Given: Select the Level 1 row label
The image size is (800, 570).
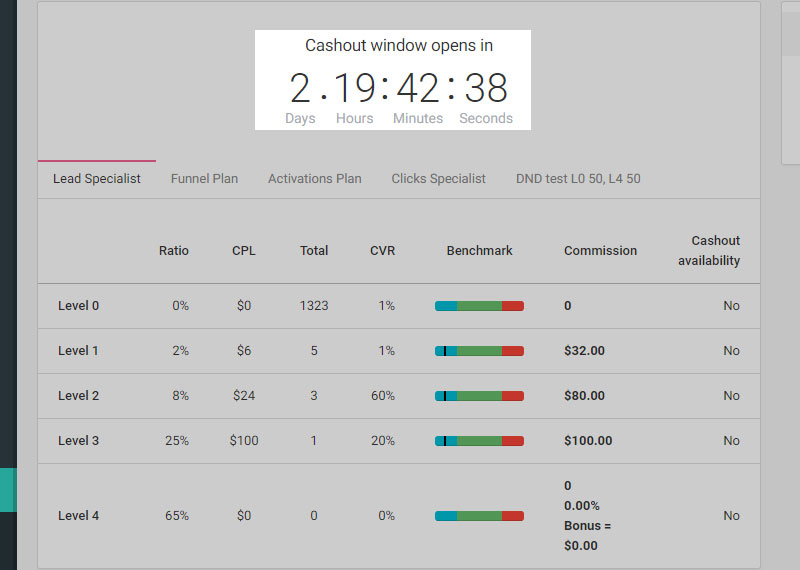Looking at the screenshot, I should [78, 351].
